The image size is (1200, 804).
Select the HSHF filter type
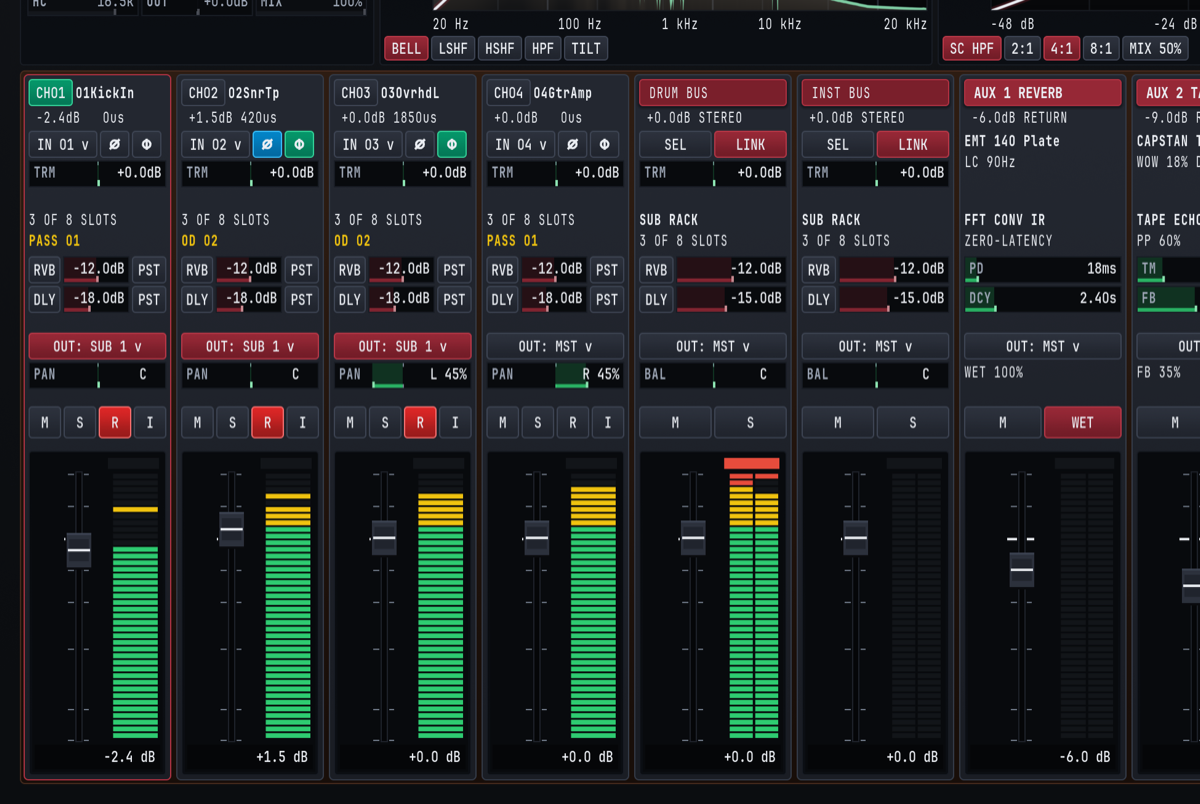498,48
